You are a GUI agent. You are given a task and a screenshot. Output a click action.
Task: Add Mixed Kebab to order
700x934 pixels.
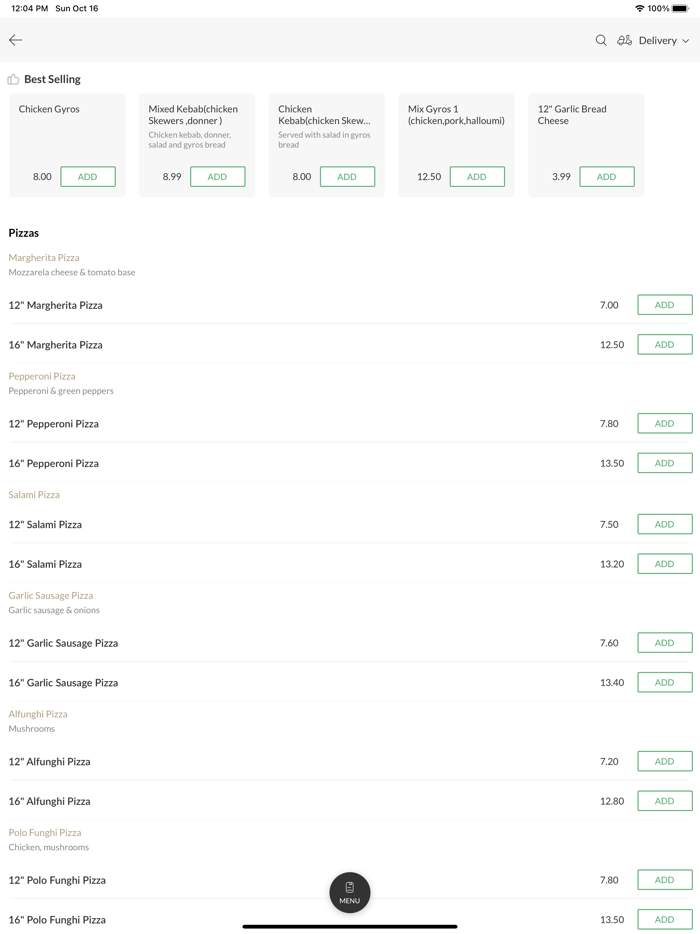[x=217, y=177]
